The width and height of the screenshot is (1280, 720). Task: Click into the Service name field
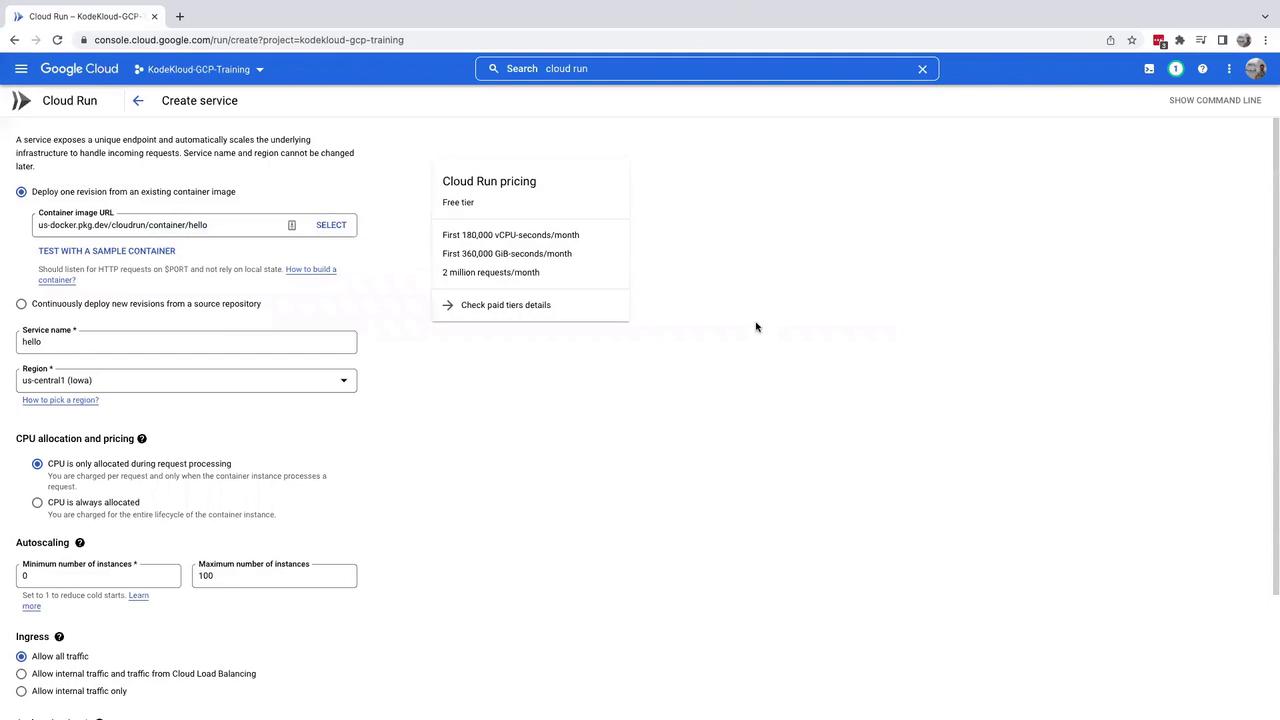coord(186,342)
